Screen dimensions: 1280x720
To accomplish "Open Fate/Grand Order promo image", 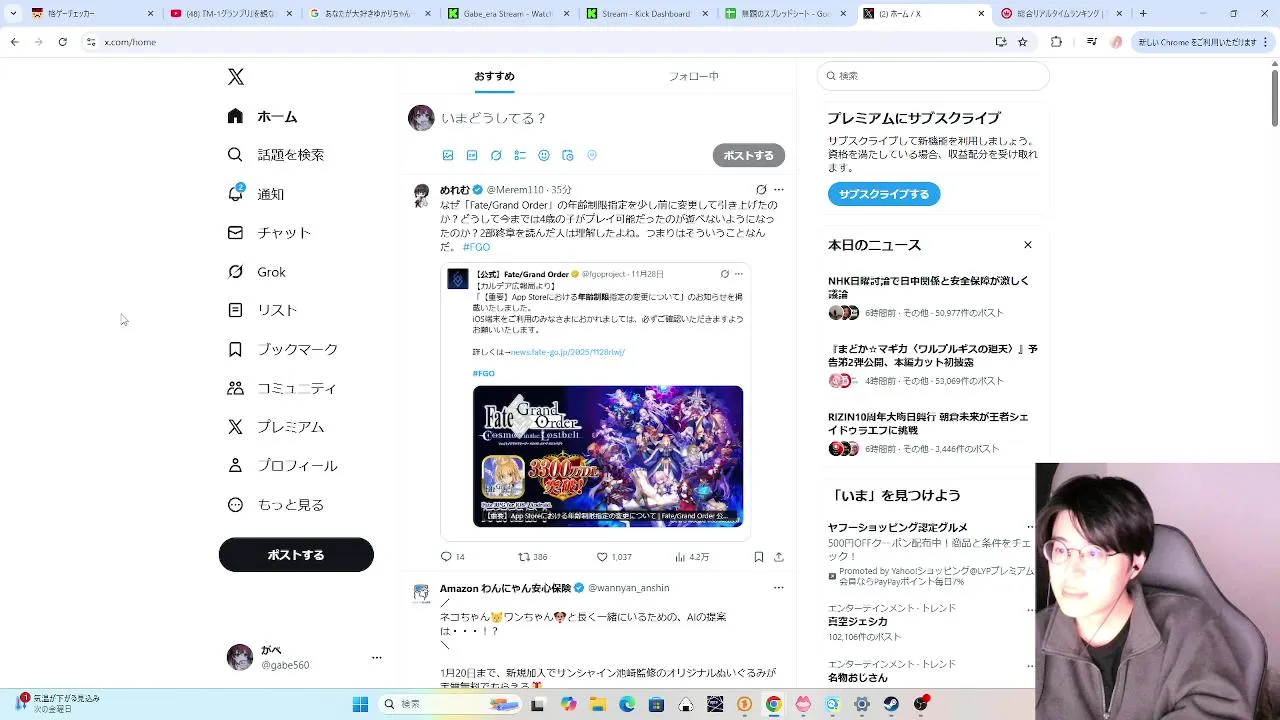I will click(x=608, y=456).
